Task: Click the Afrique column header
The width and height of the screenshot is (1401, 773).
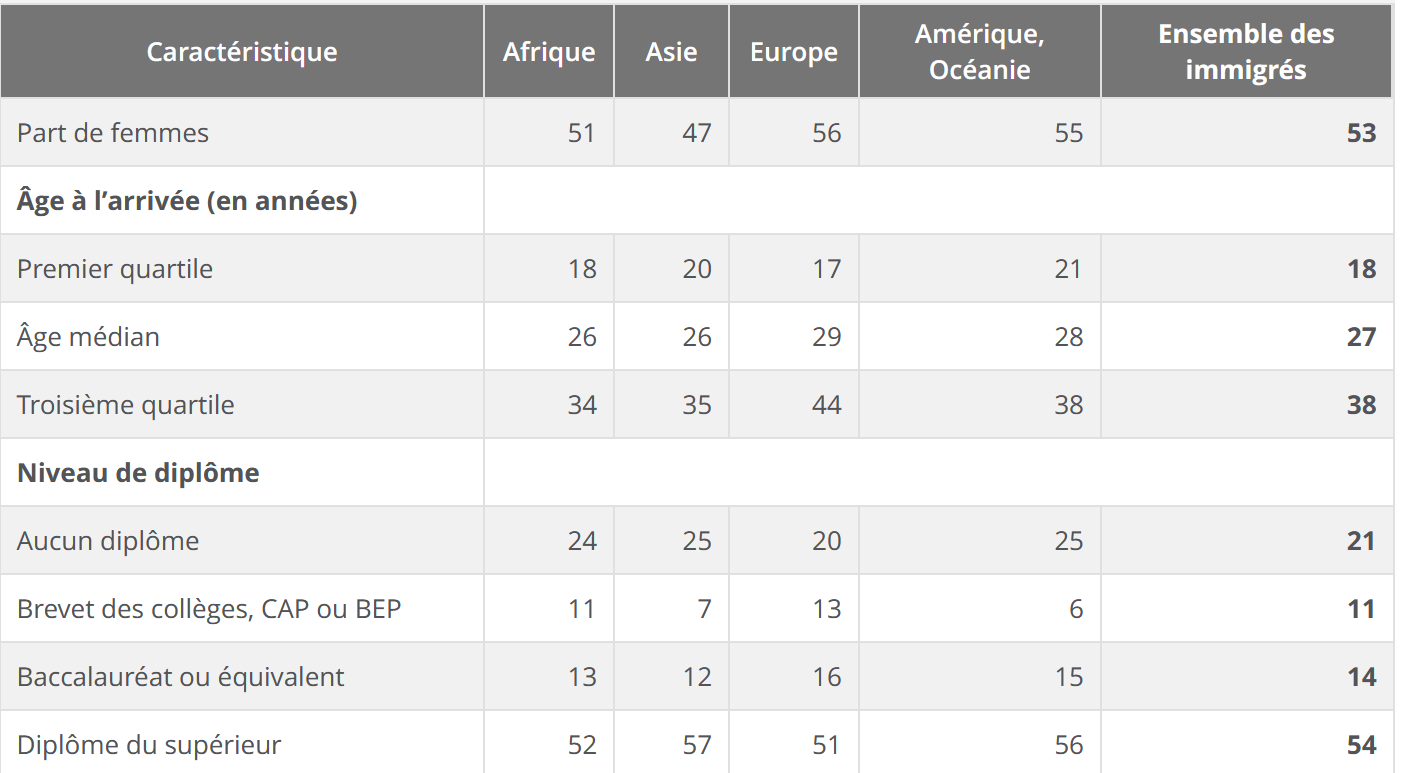Action: [549, 52]
